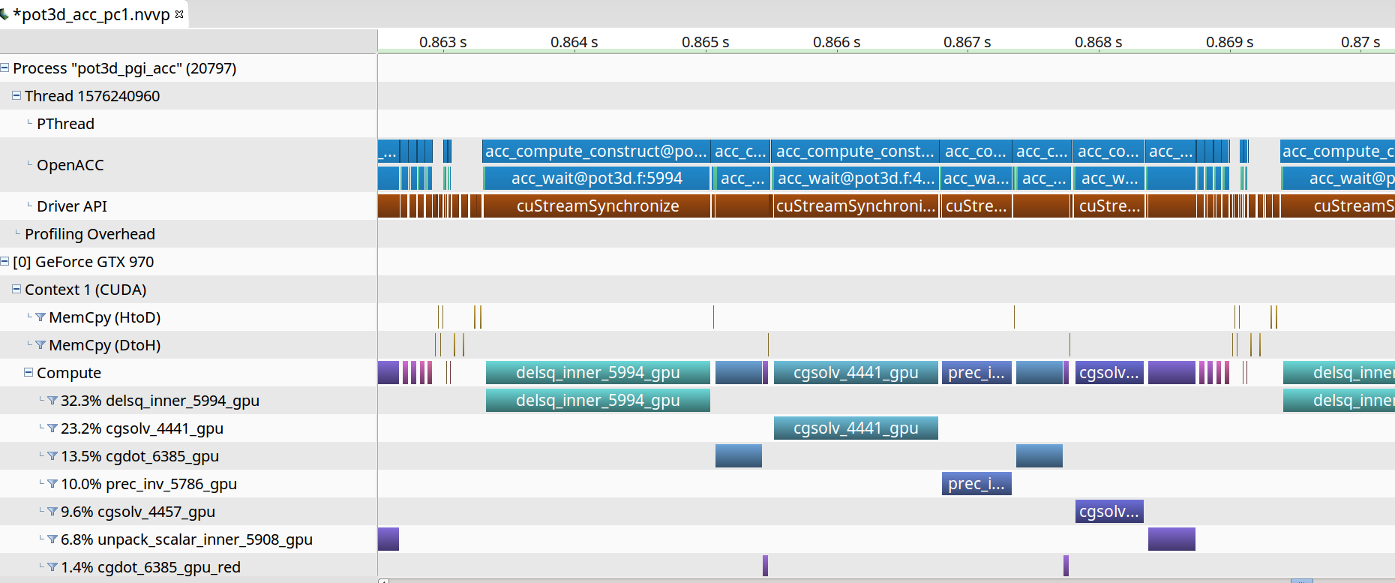Click filter icon for cgsolv_4441_gpu row
Viewport: 1395px width, 583px height.
tap(52, 429)
